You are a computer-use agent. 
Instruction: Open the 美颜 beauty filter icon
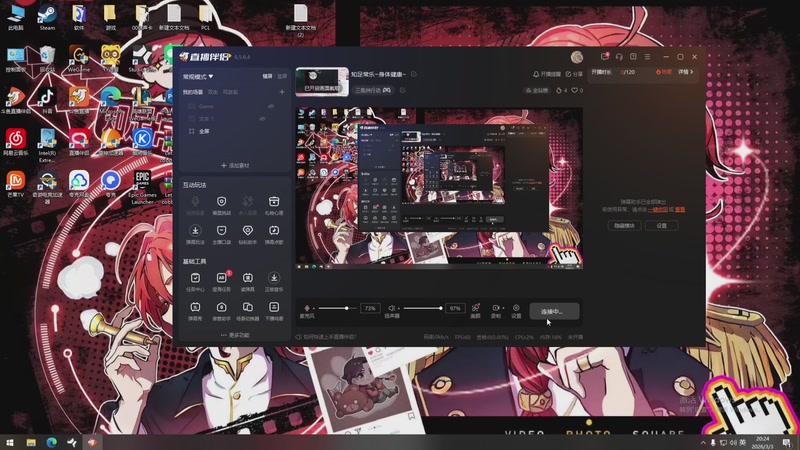point(476,310)
